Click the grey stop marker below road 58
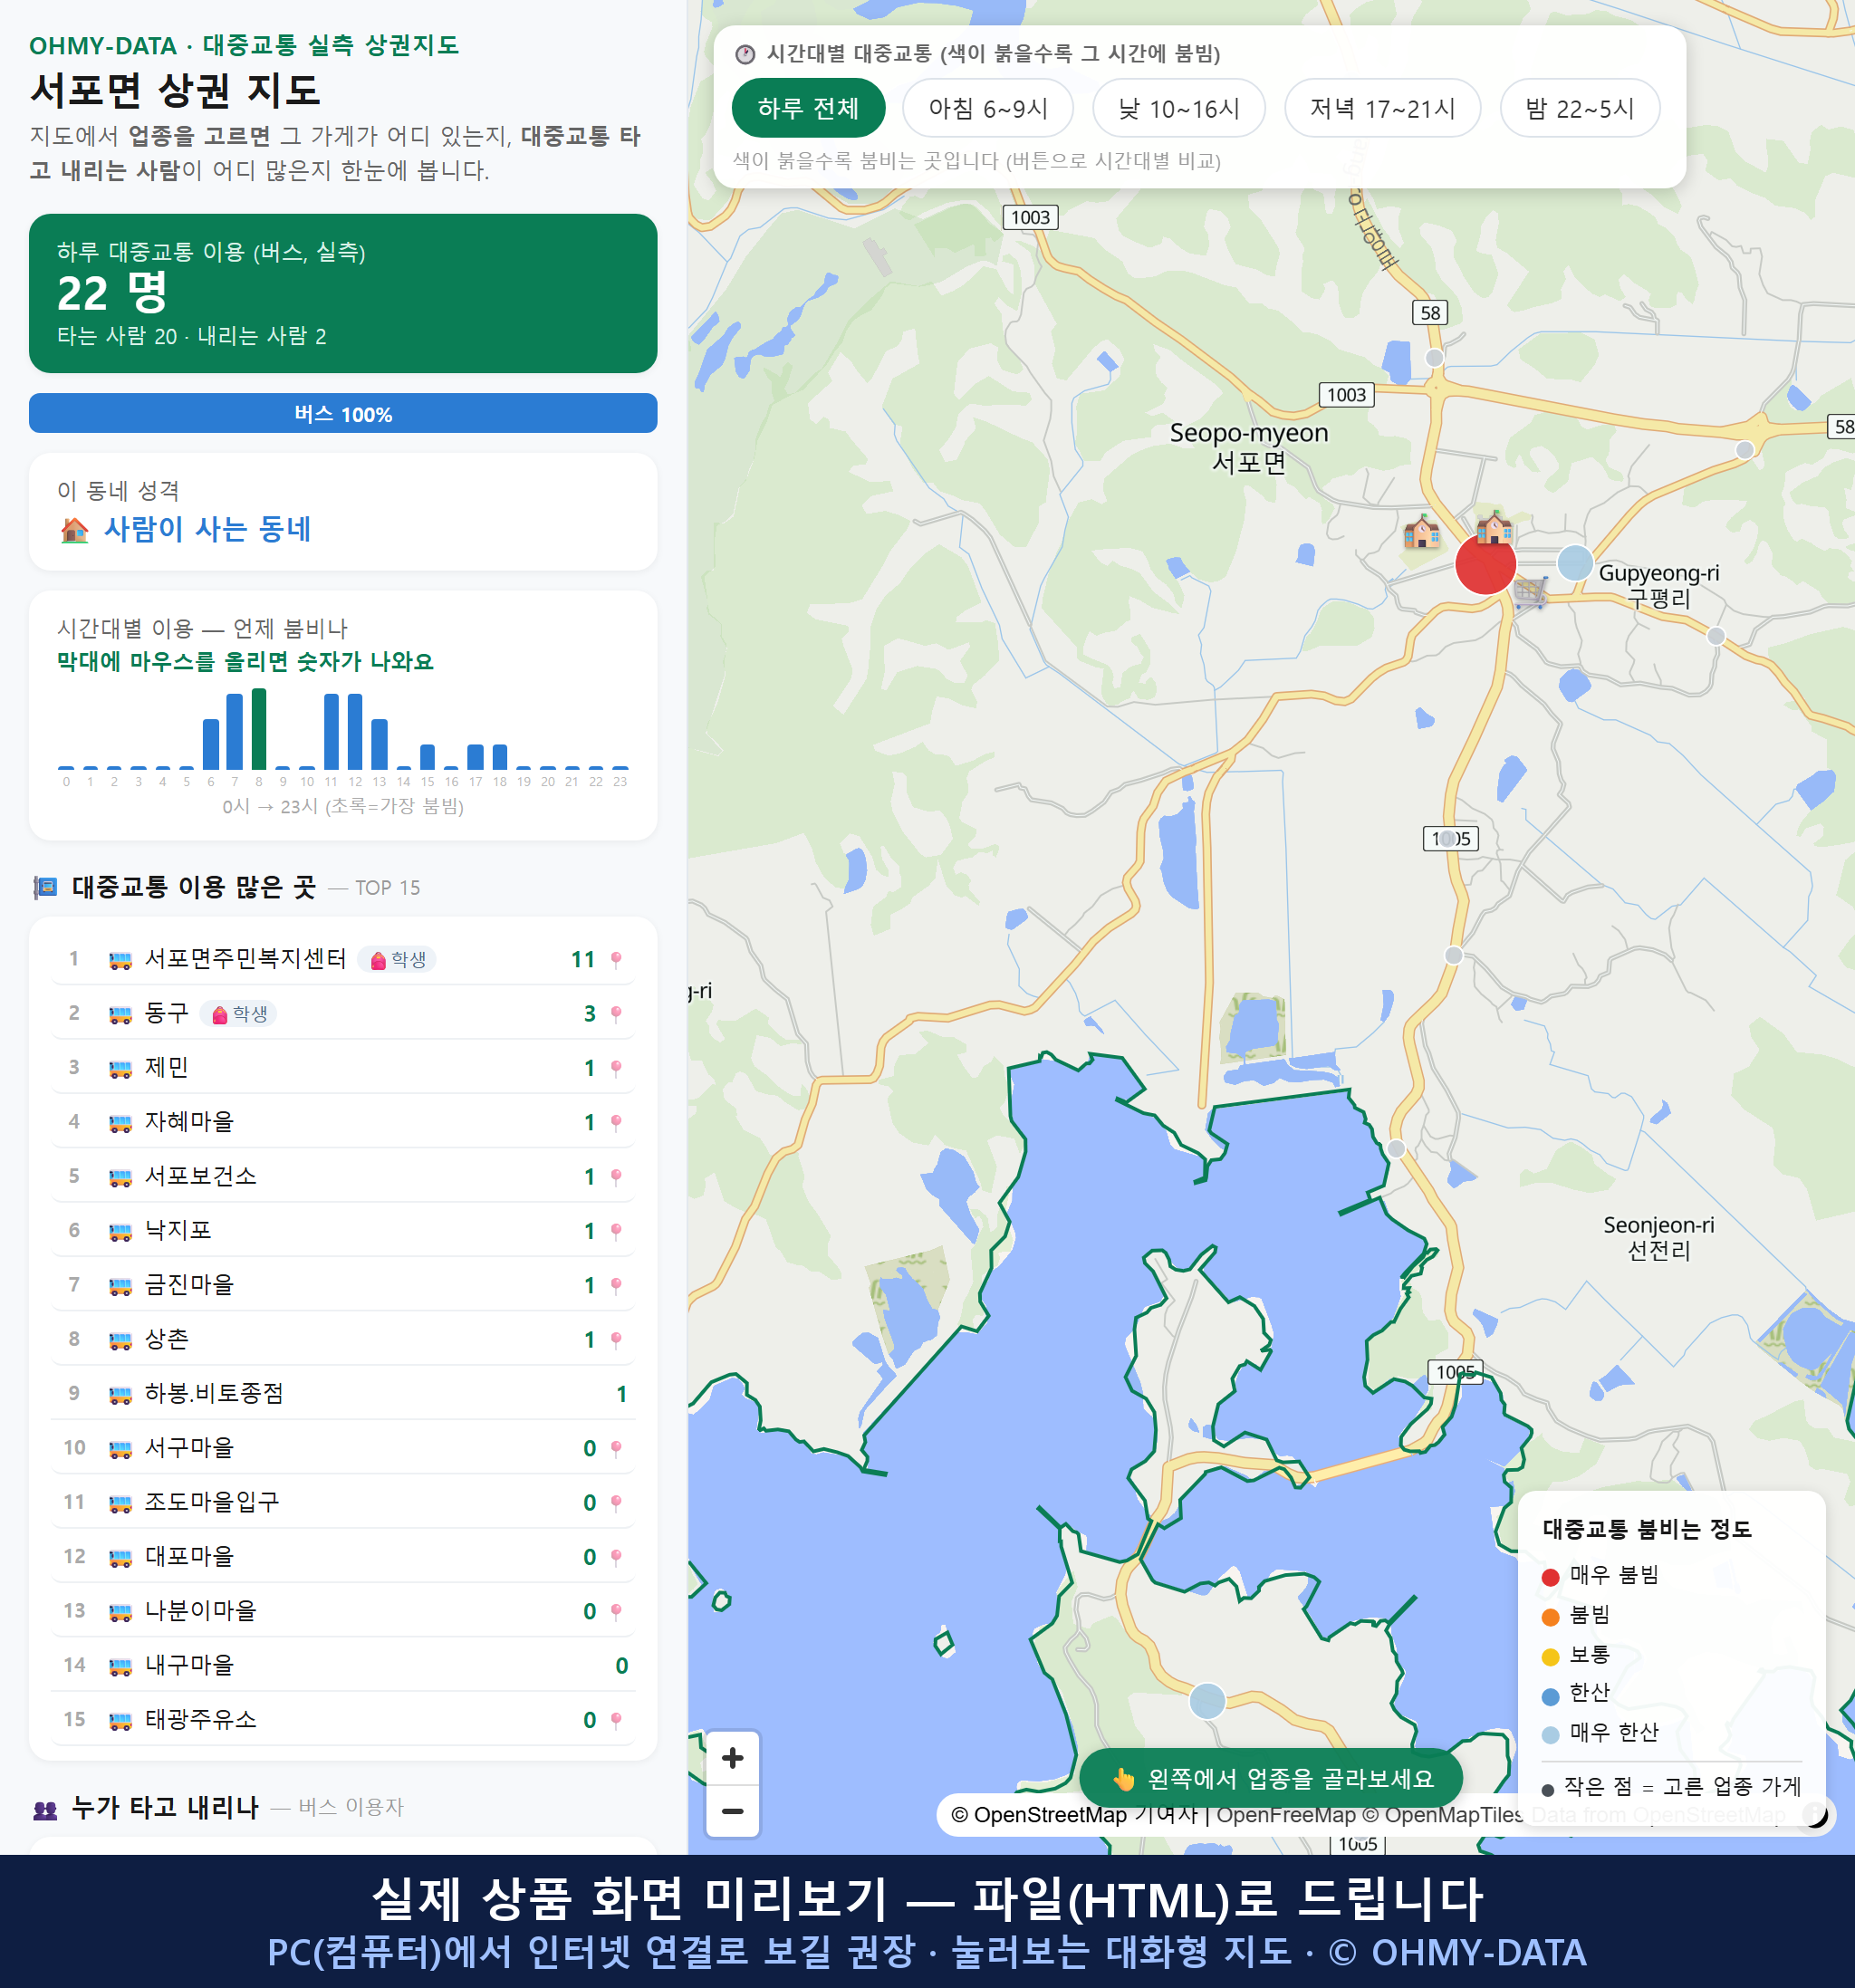Image resolution: width=1855 pixels, height=1988 pixels. [x=1434, y=357]
